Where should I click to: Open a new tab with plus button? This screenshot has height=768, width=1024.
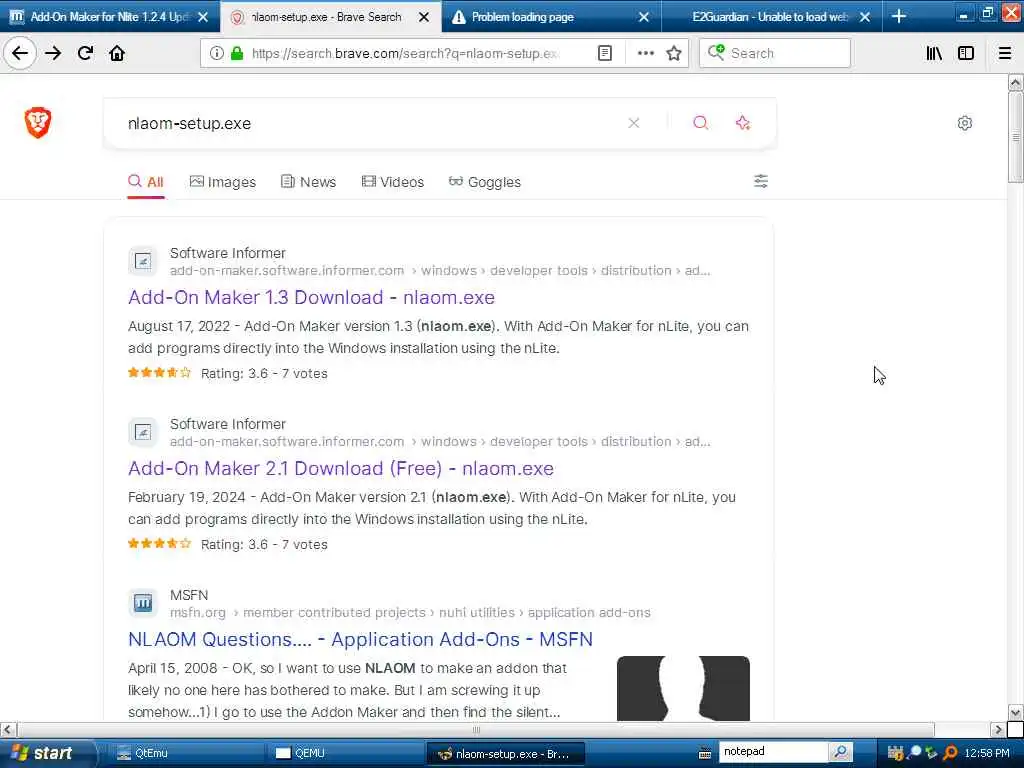coord(899,16)
